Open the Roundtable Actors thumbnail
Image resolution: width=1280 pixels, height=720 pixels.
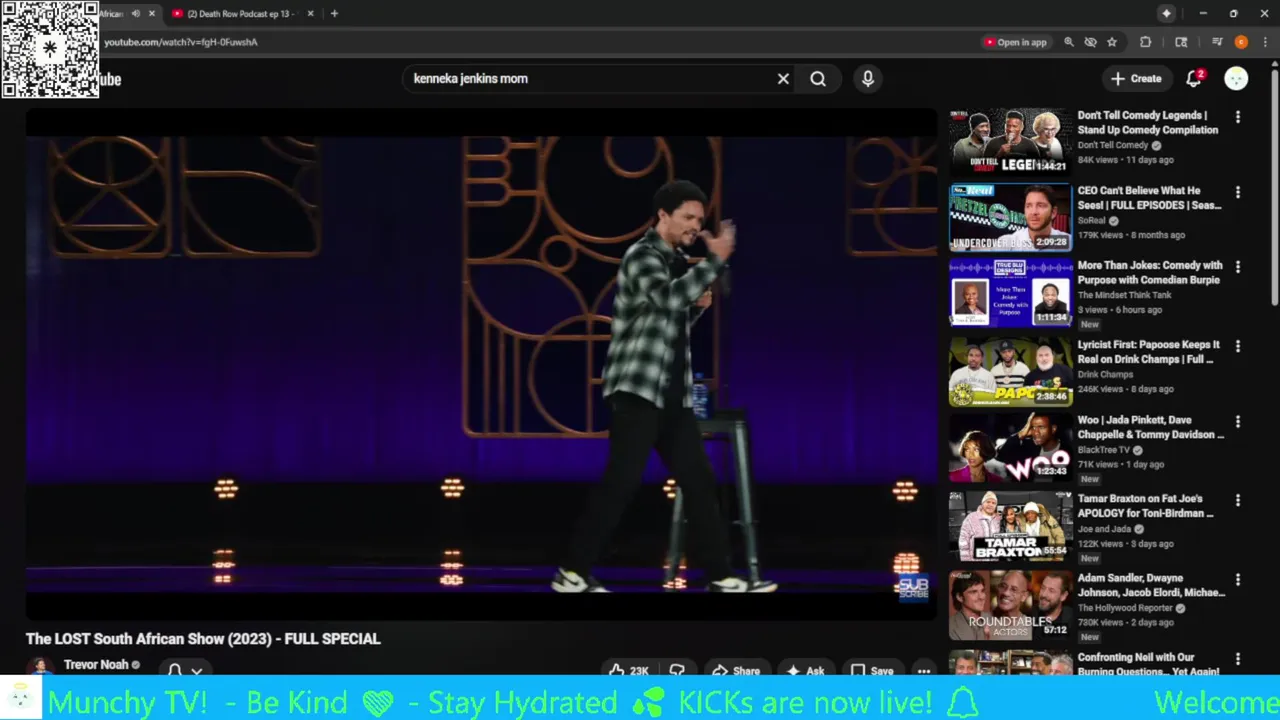1010,605
